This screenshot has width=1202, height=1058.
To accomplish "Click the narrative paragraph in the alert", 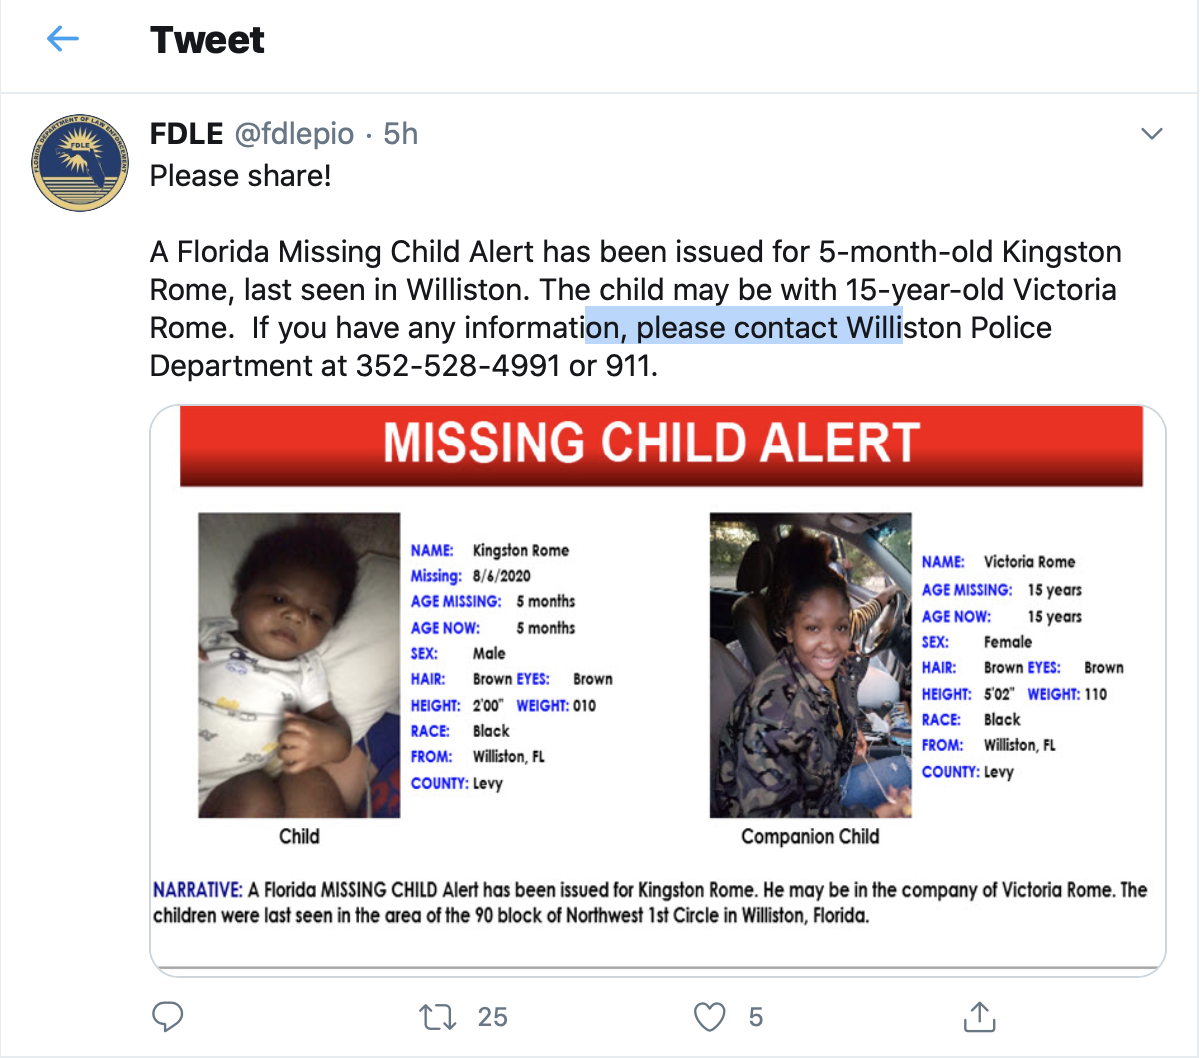I will (650, 902).
